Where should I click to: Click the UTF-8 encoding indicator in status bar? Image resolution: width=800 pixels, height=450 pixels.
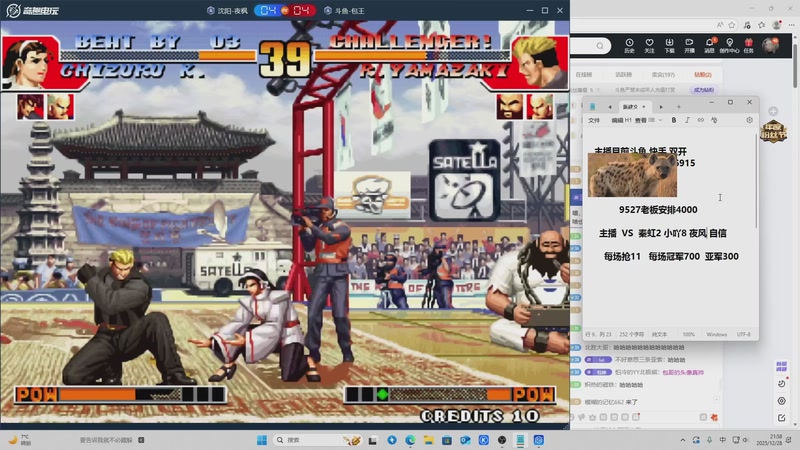click(743, 334)
